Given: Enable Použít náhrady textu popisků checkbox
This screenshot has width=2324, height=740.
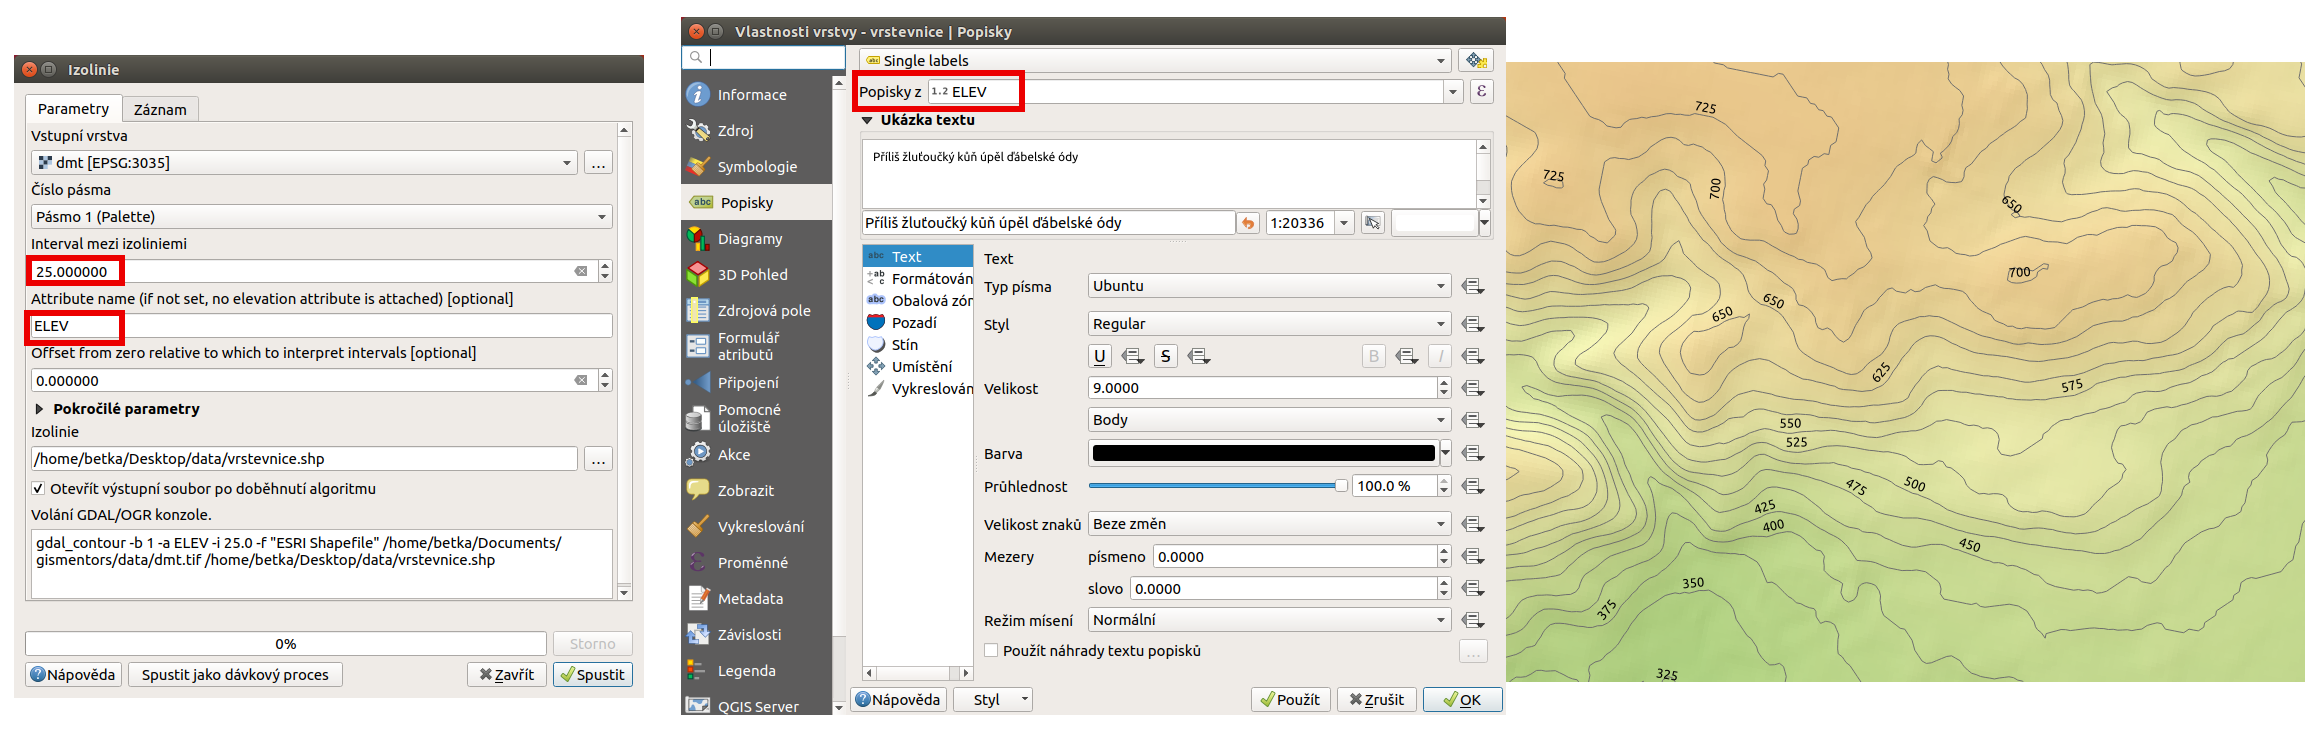Looking at the screenshot, I should click(x=991, y=650).
